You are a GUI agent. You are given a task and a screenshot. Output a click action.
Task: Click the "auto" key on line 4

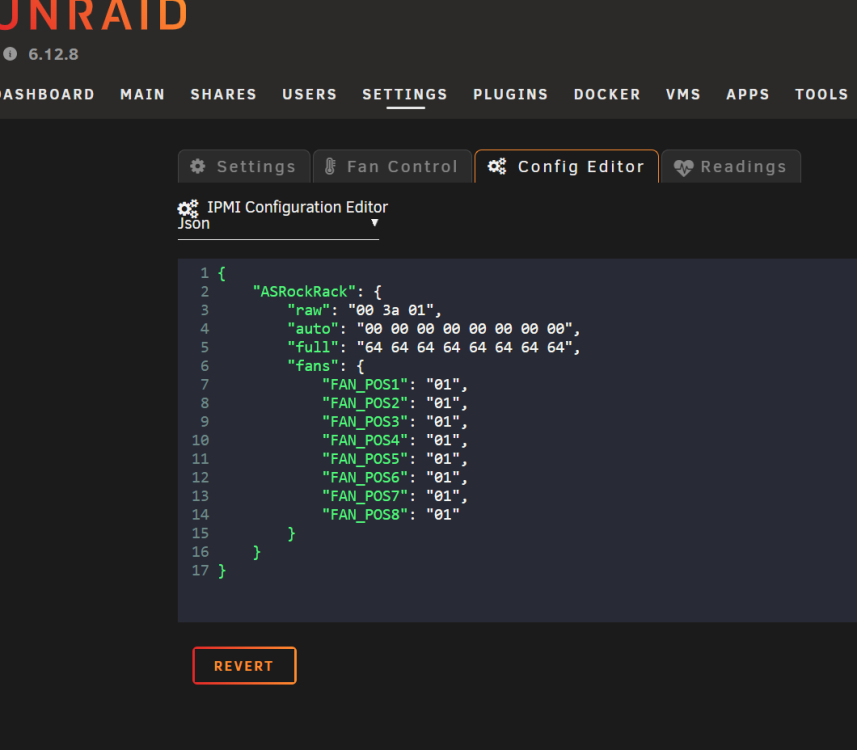point(313,329)
